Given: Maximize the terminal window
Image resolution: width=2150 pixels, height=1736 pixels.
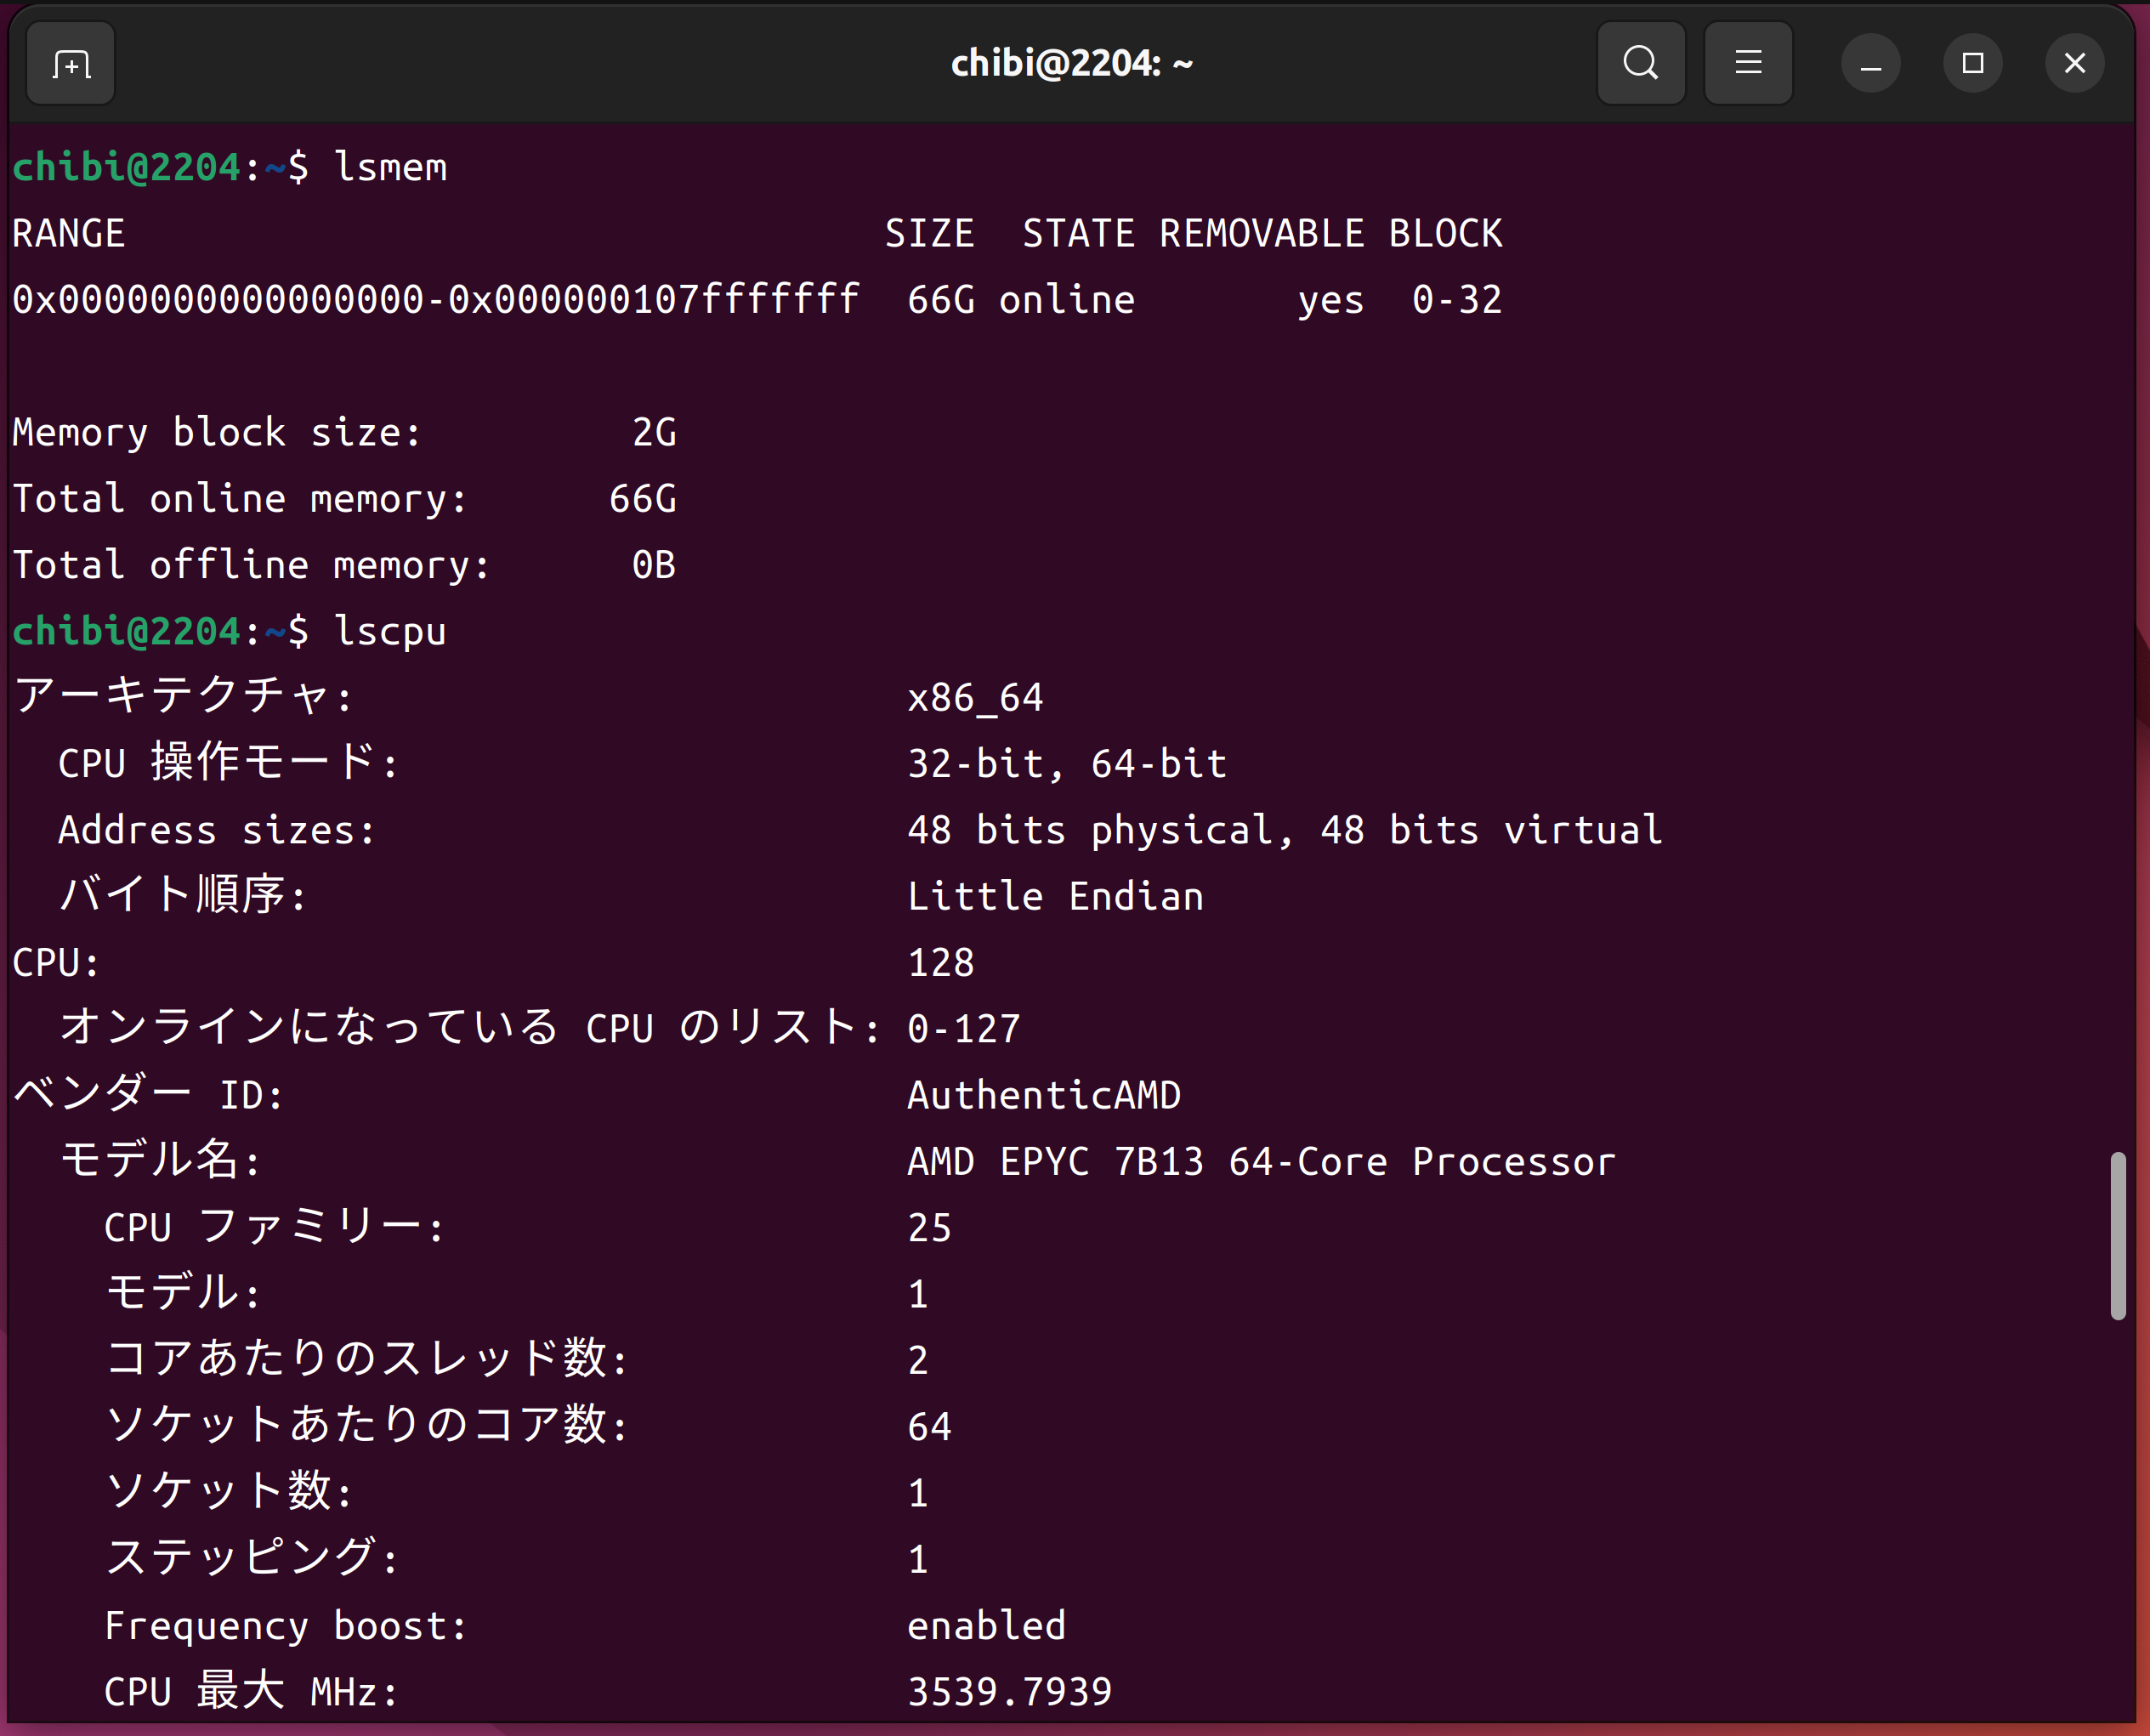Looking at the screenshot, I should point(1972,64).
